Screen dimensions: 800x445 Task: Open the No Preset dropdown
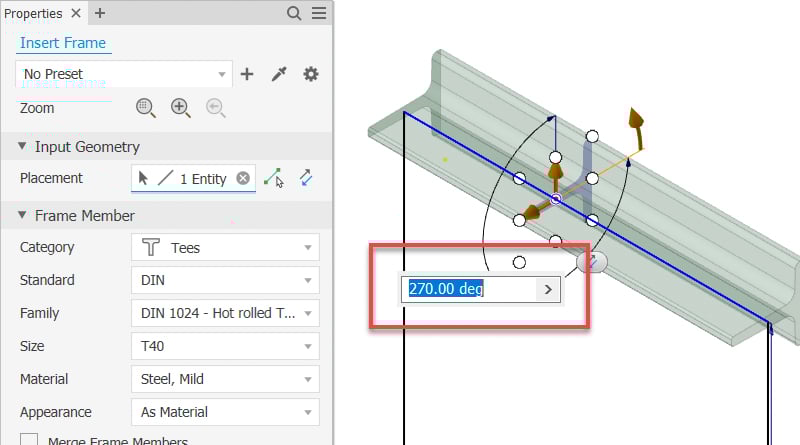point(124,74)
